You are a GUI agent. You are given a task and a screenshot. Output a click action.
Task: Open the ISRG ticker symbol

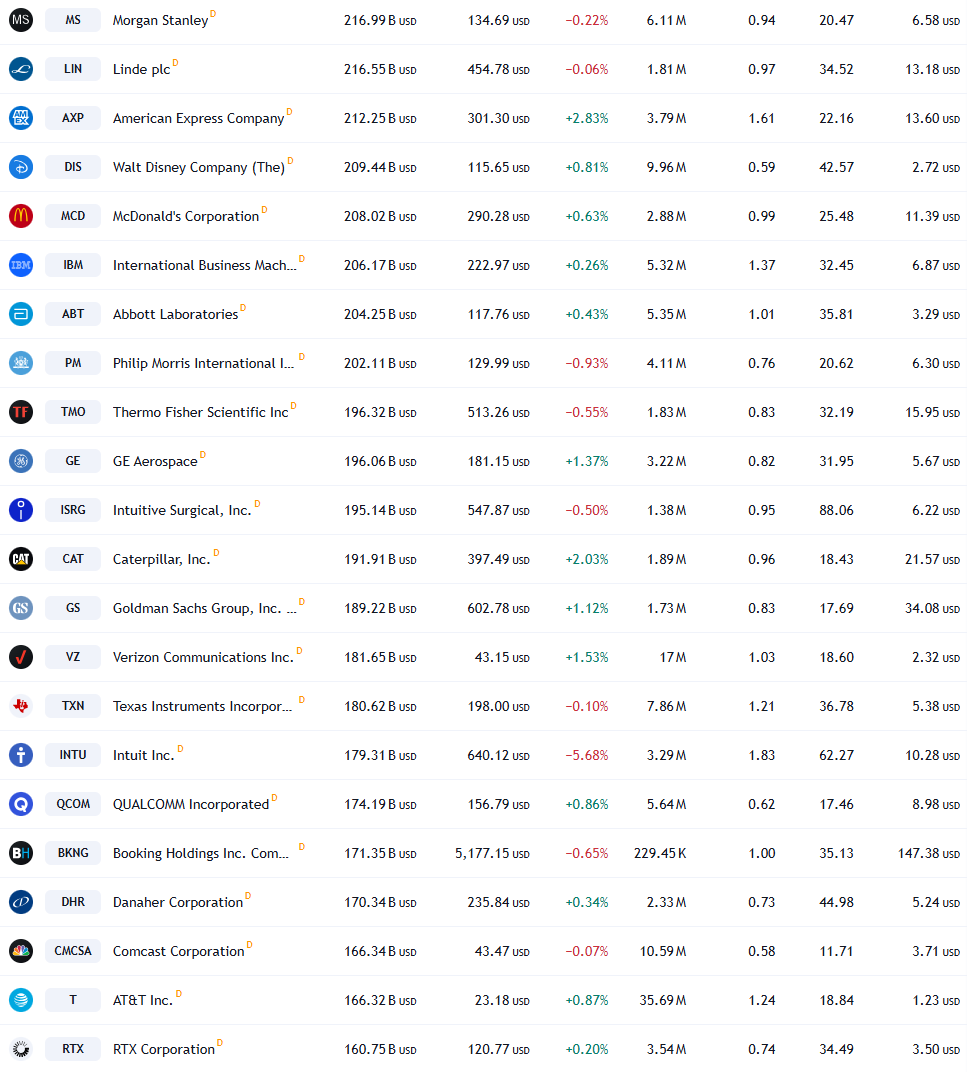pyautogui.click(x=73, y=510)
